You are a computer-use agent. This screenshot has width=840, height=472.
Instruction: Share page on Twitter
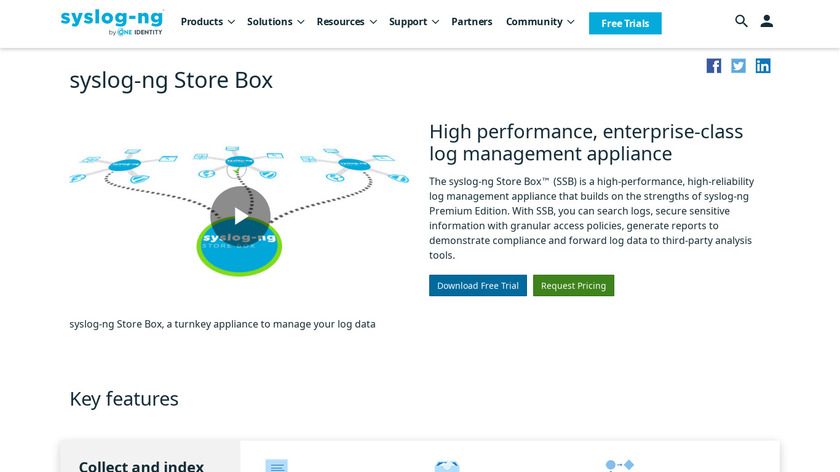[x=738, y=66]
